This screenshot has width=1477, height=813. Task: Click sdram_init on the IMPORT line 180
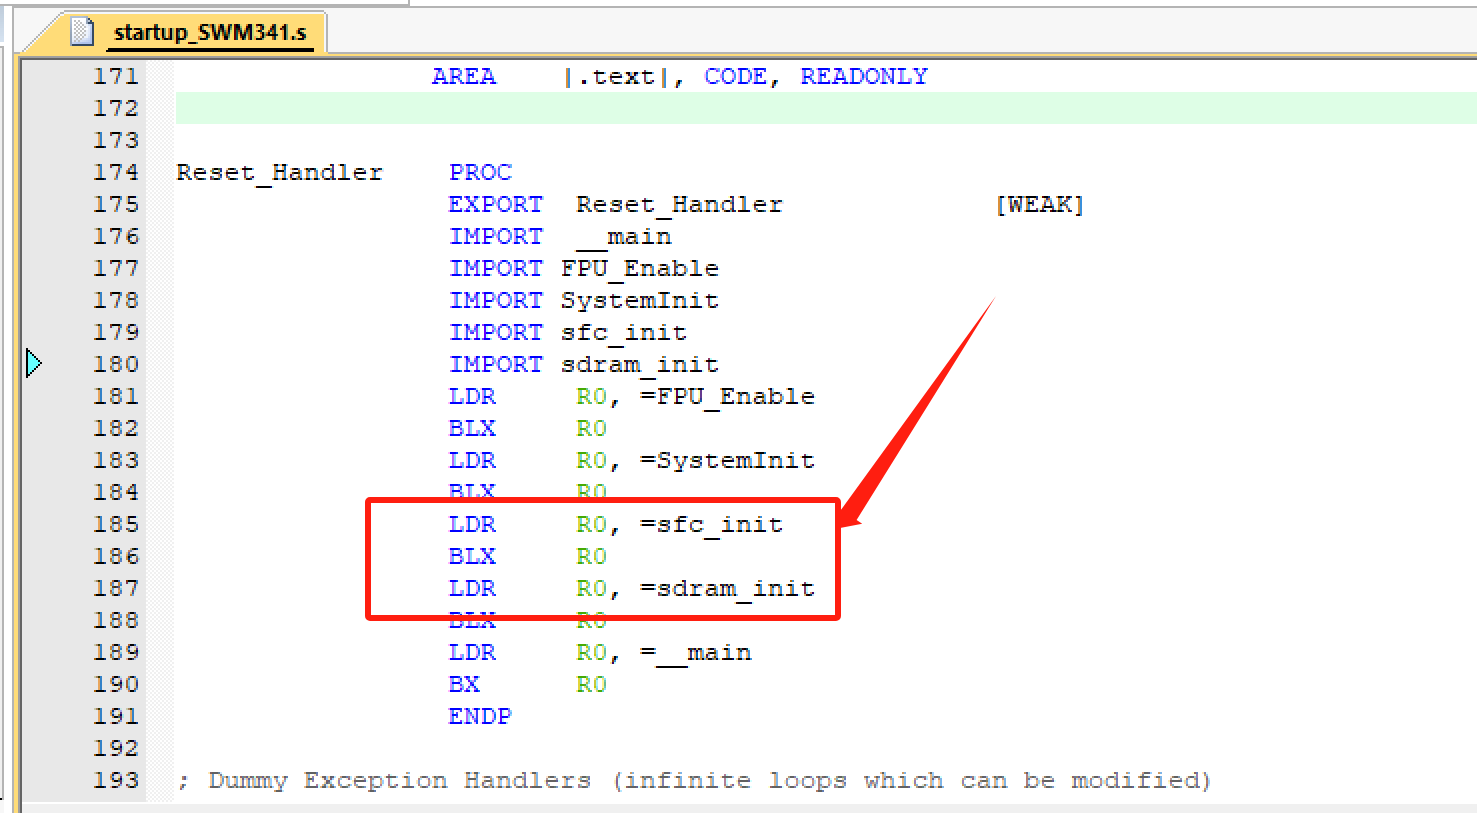click(640, 365)
